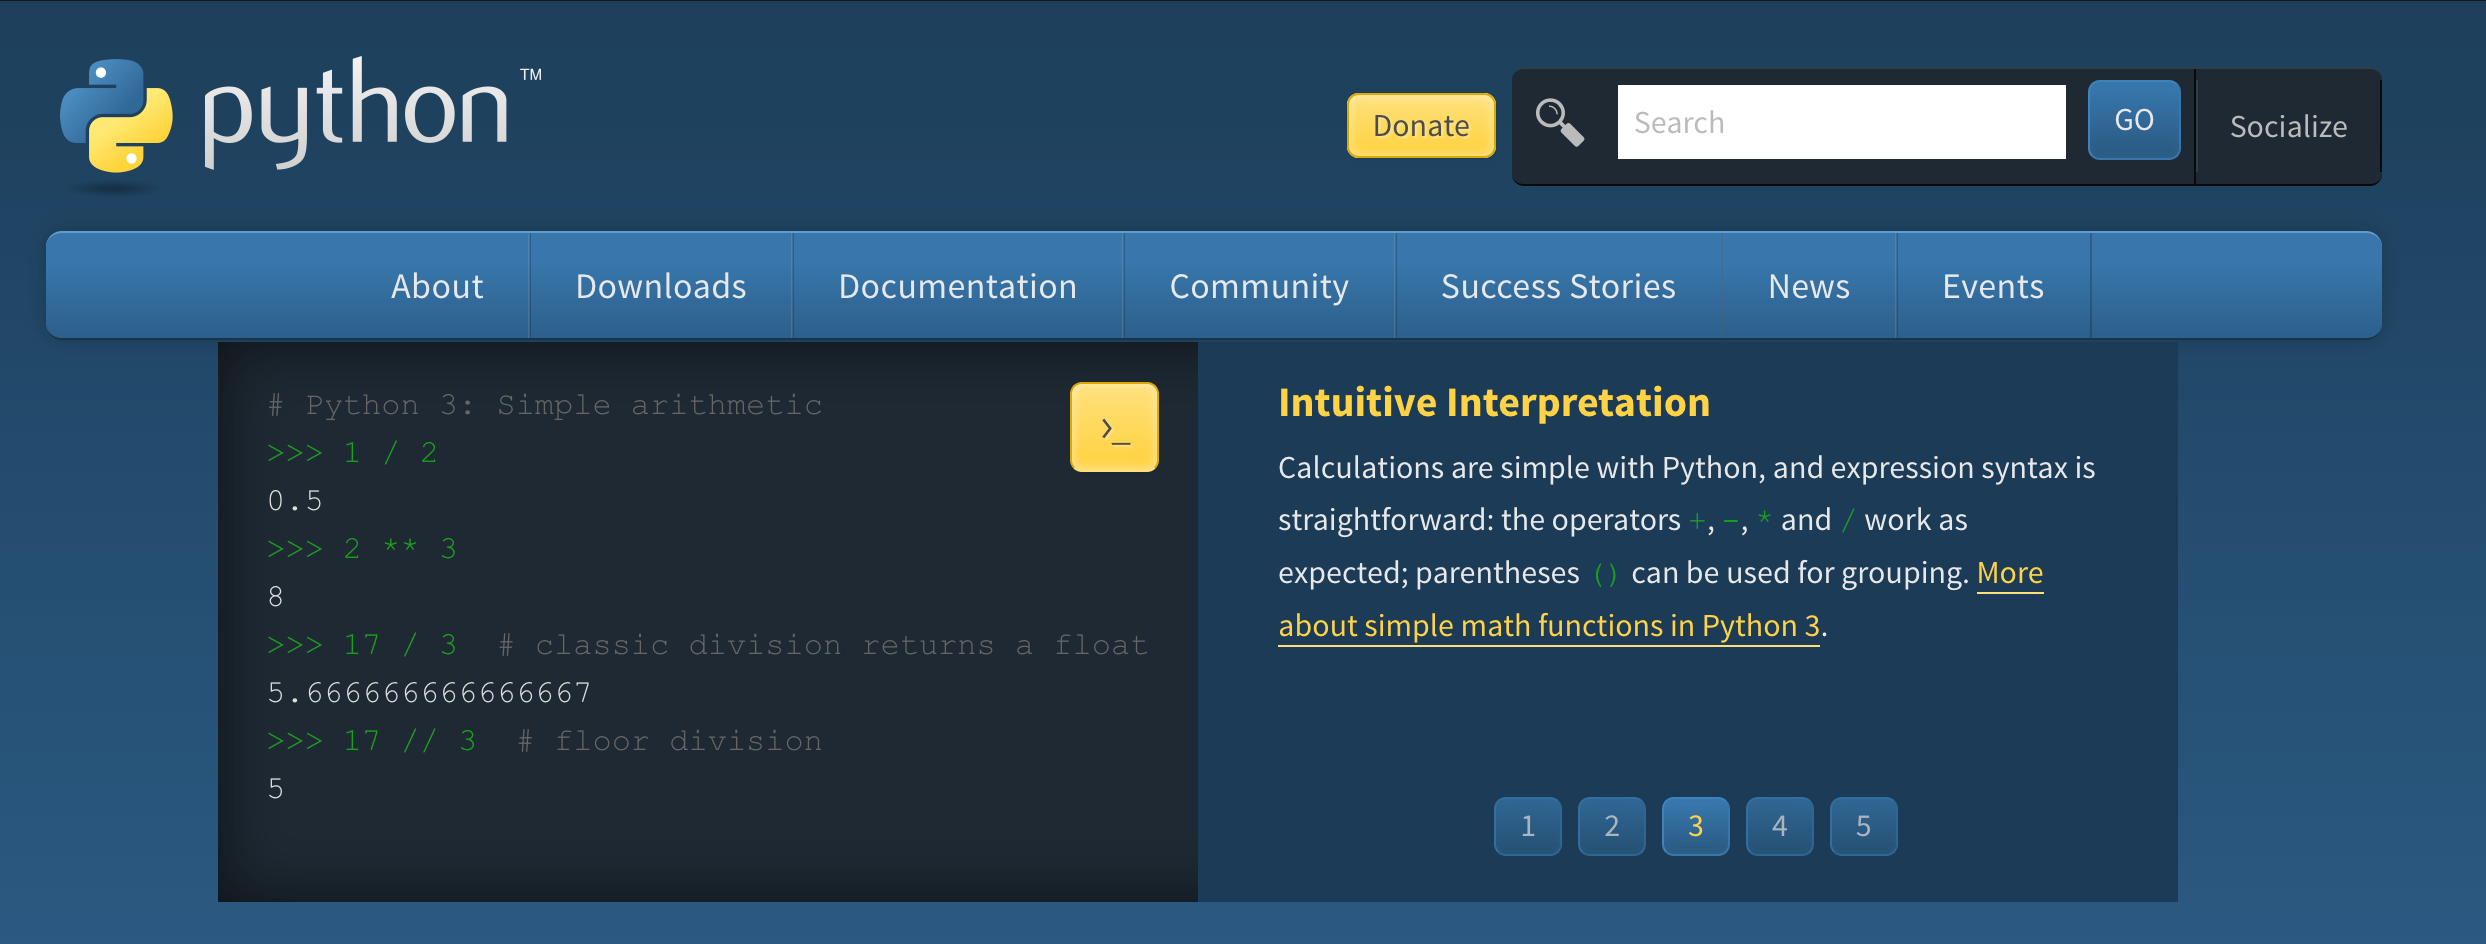2486x944 pixels.
Task: Open the Events navigation item
Action: click(x=1993, y=286)
